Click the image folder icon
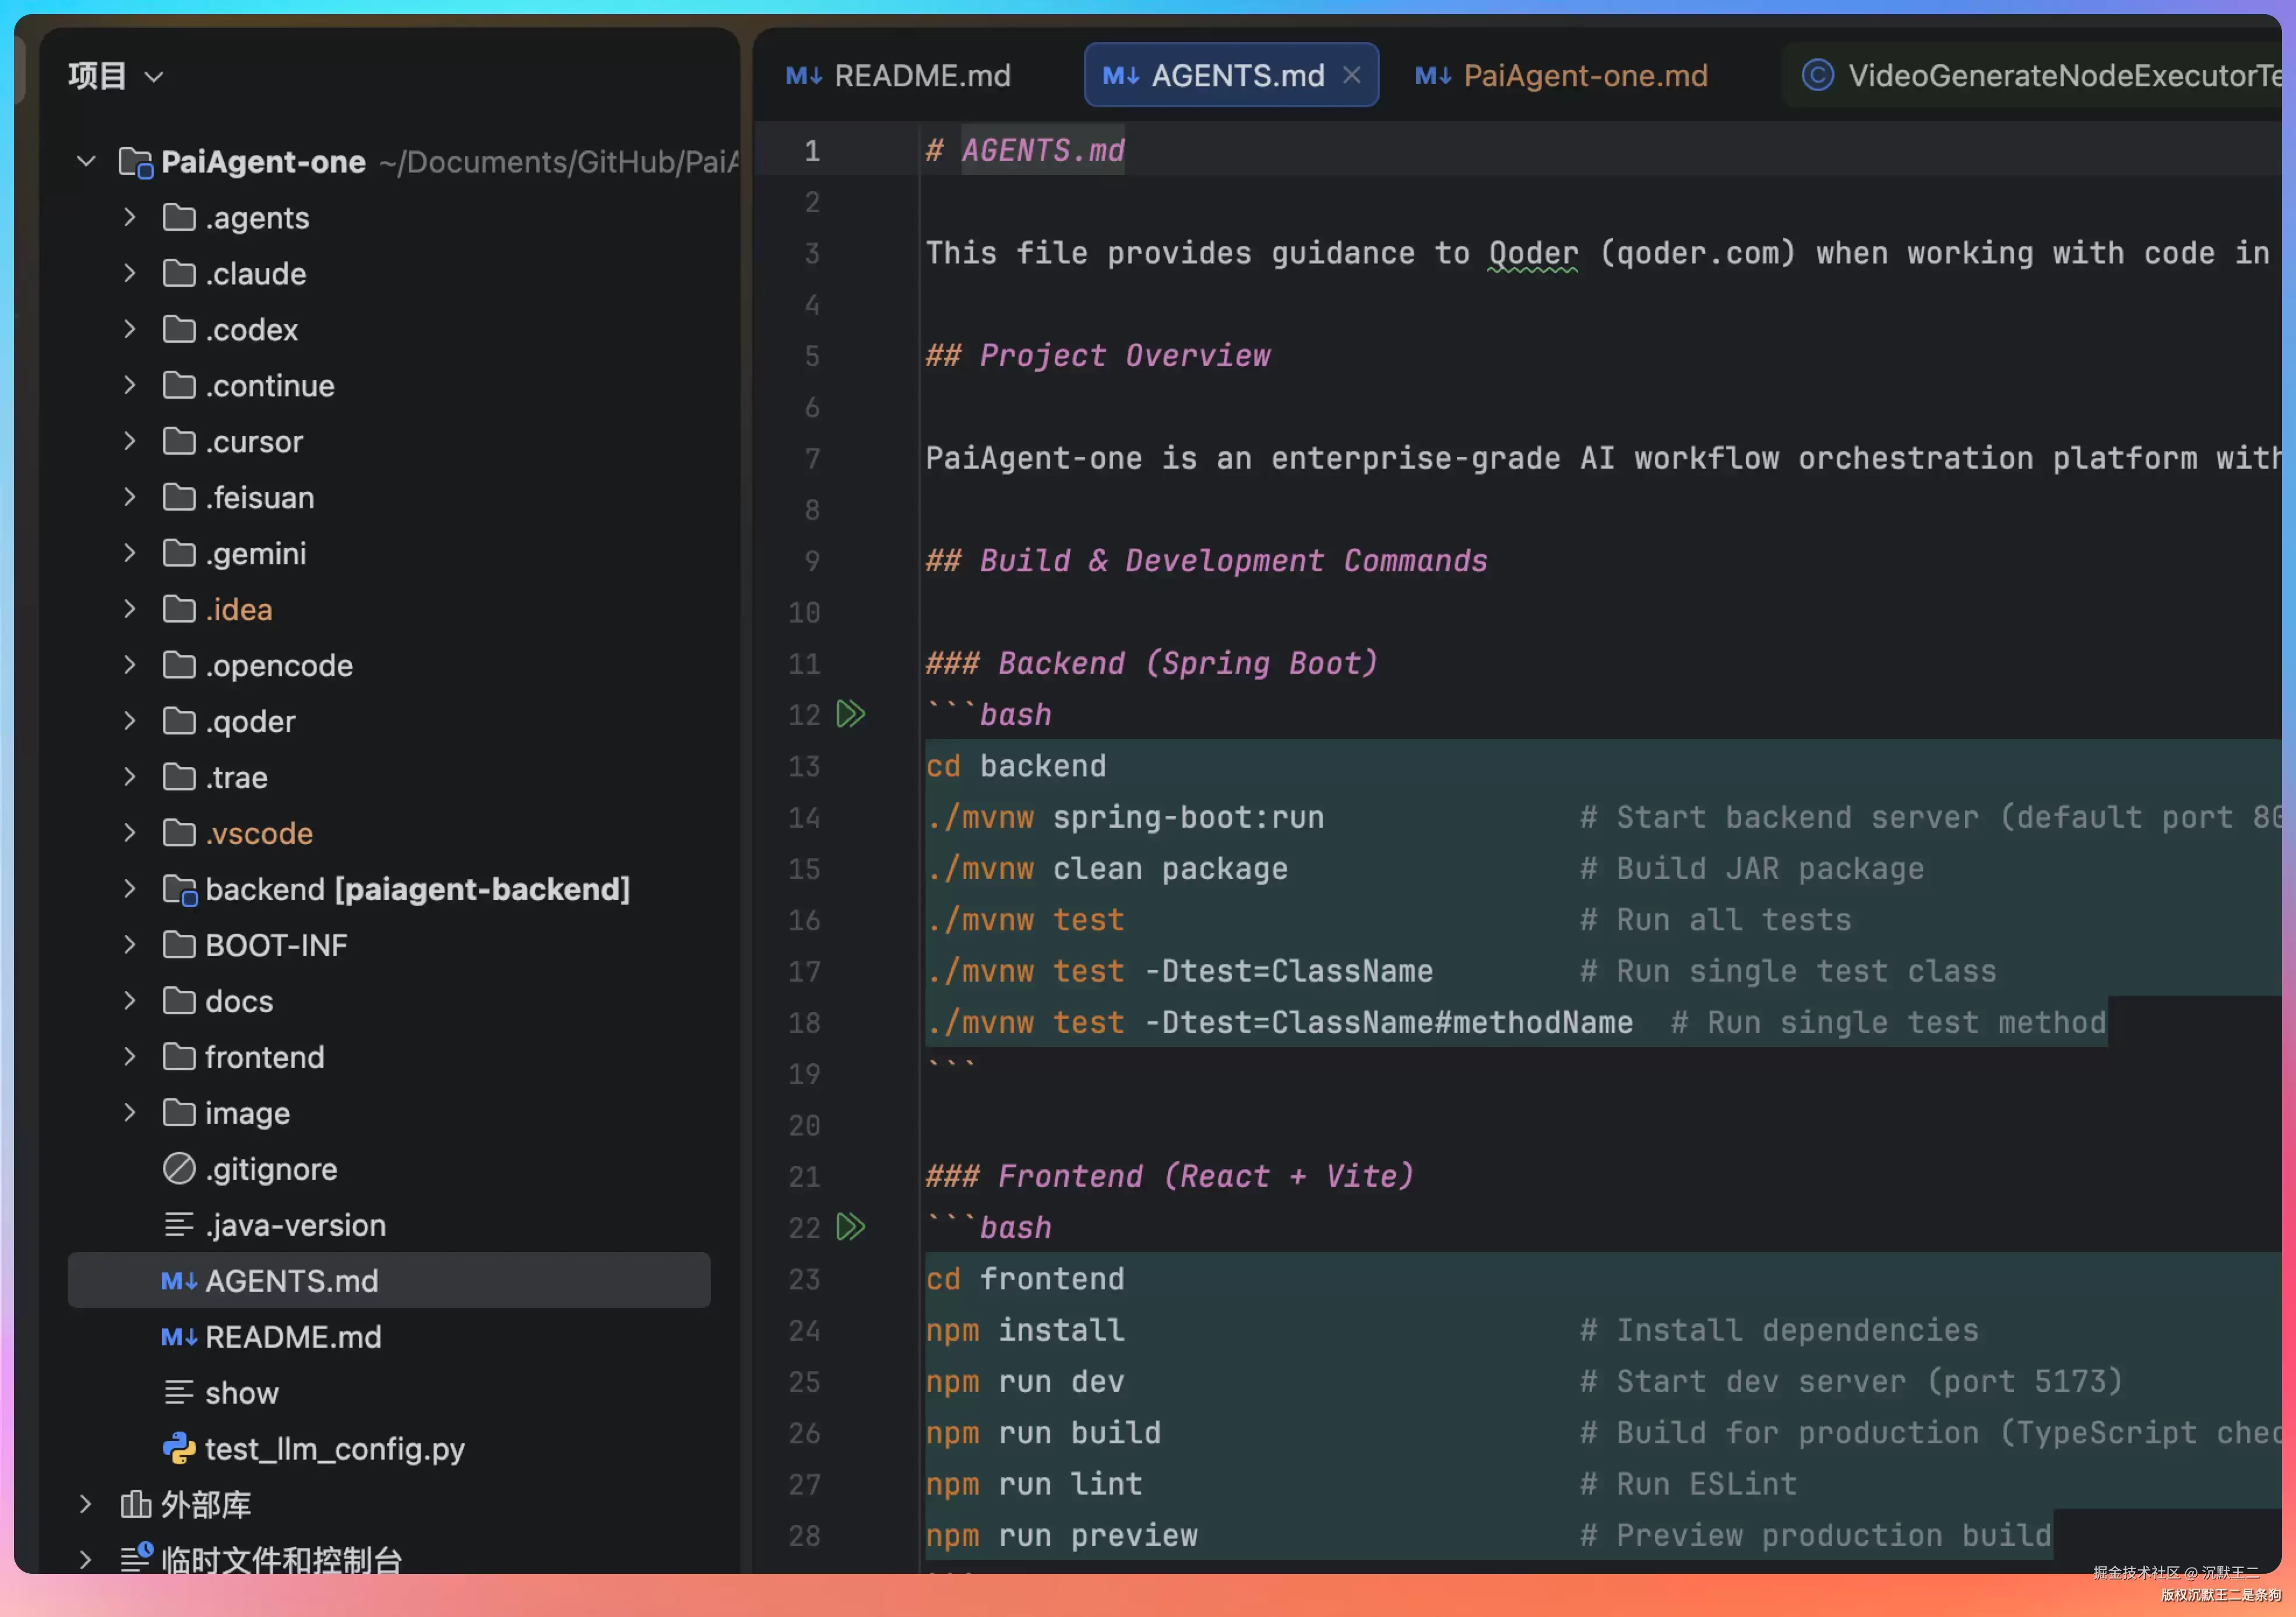This screenshot has width=2296, height=1617. [x=179, y=1112]
